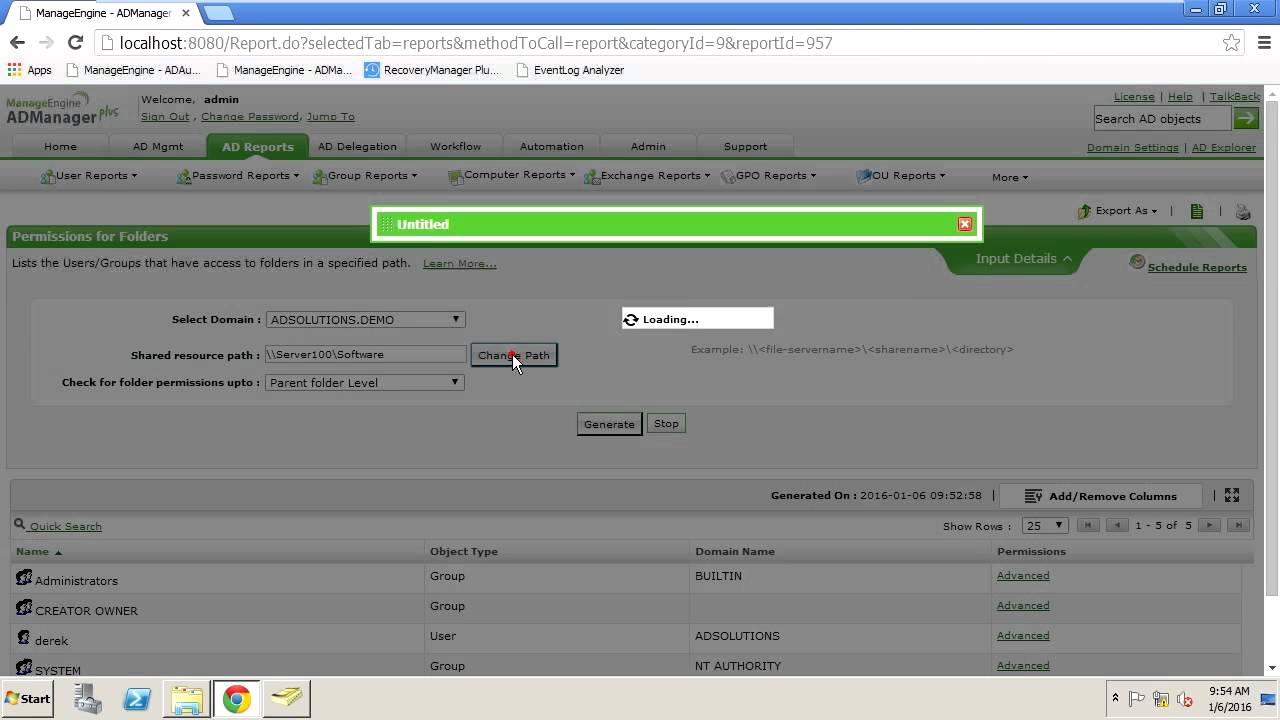Screen dimensions: 1280x720
Task: Open Domain Settings link
Action: coord(1132,147)
